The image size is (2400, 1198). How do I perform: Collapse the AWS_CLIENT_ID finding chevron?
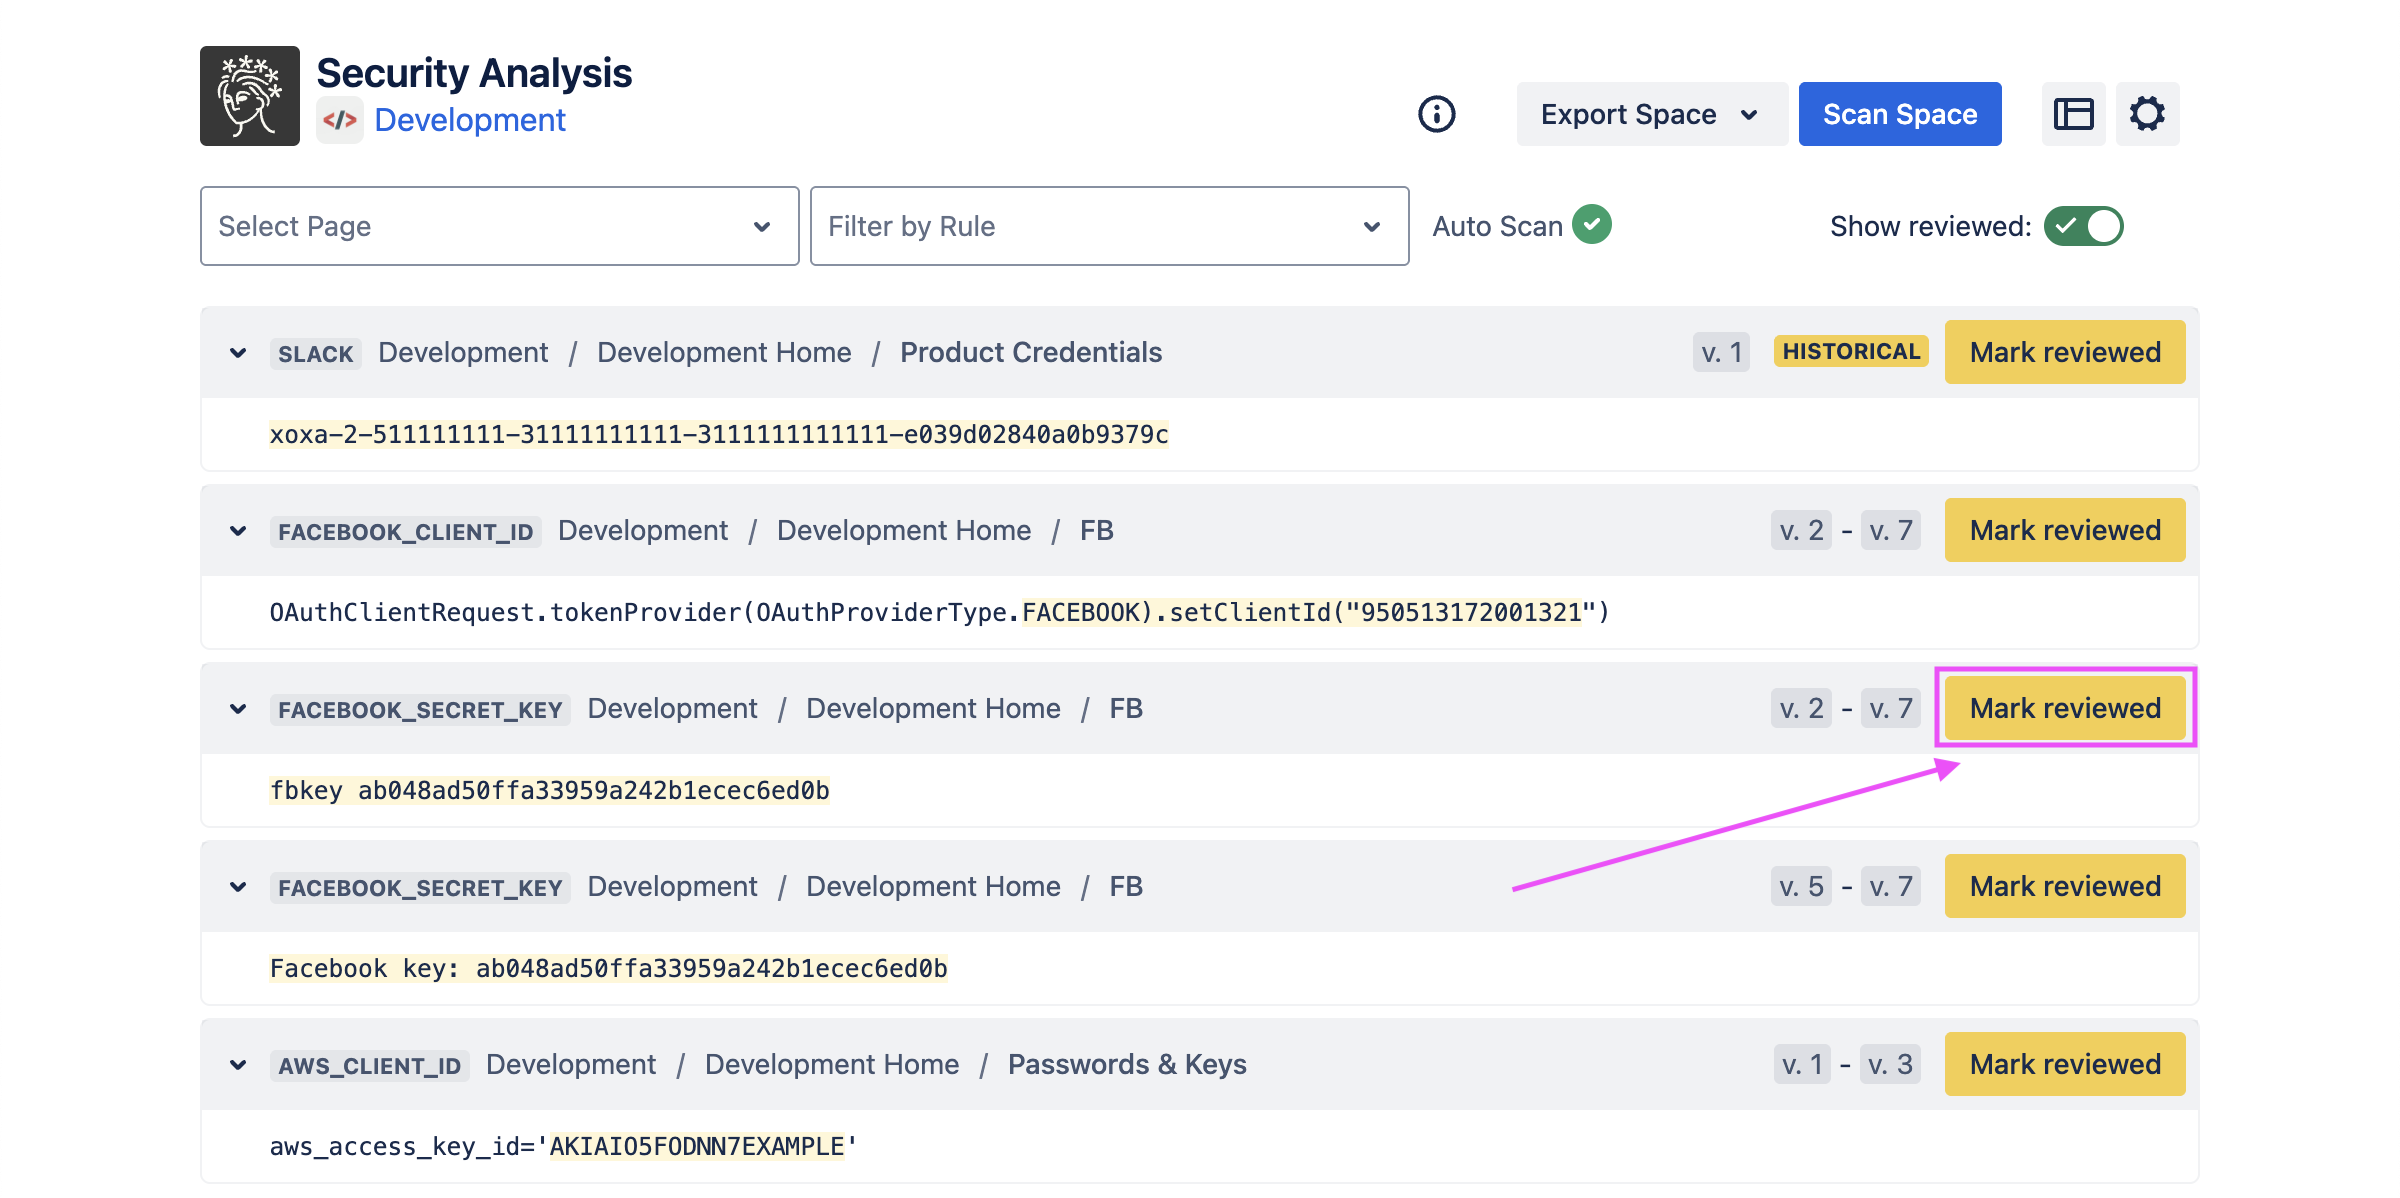(238, 1065)
